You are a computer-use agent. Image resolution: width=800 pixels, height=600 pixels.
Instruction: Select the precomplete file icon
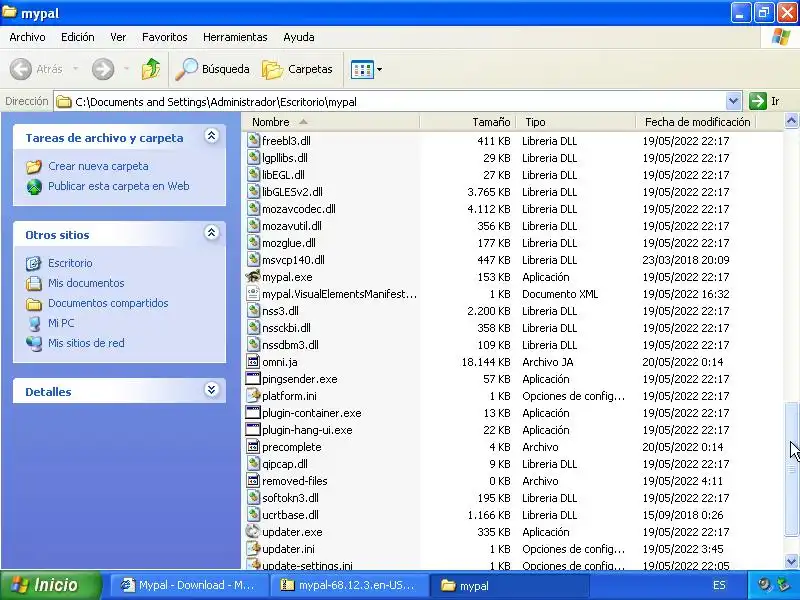click(x=253, y=446)
